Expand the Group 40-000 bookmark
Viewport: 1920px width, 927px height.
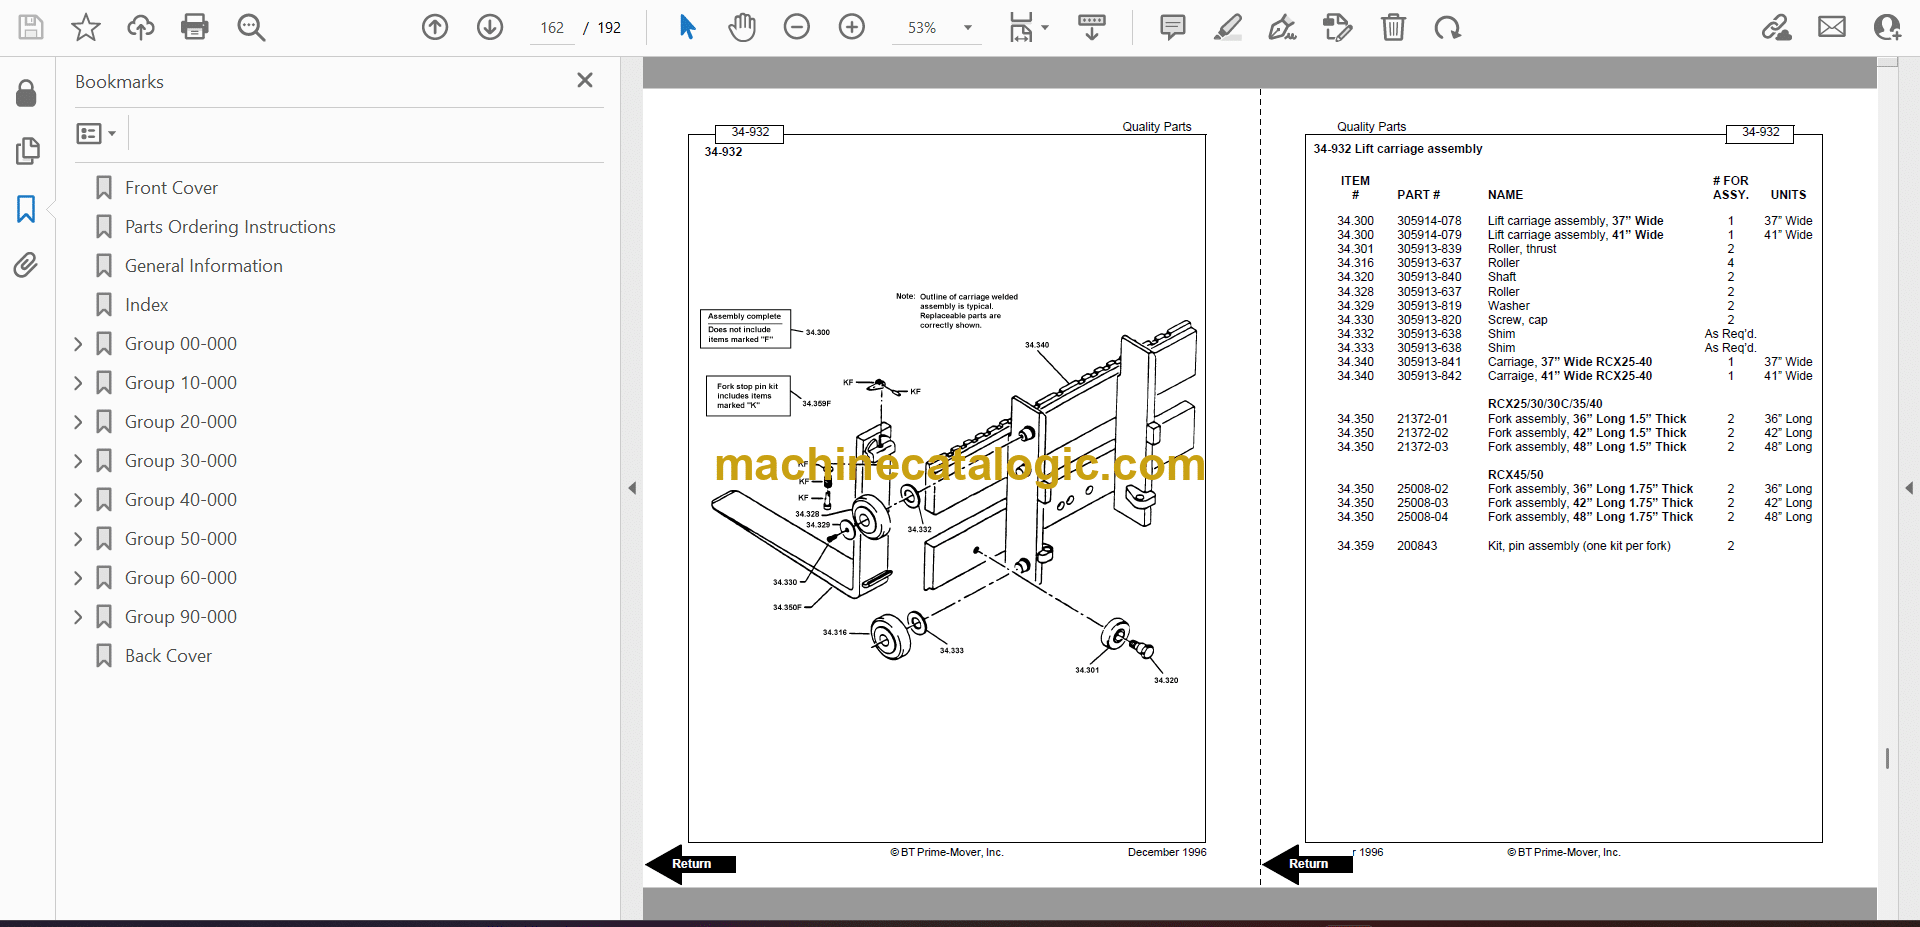click(78, 500)
